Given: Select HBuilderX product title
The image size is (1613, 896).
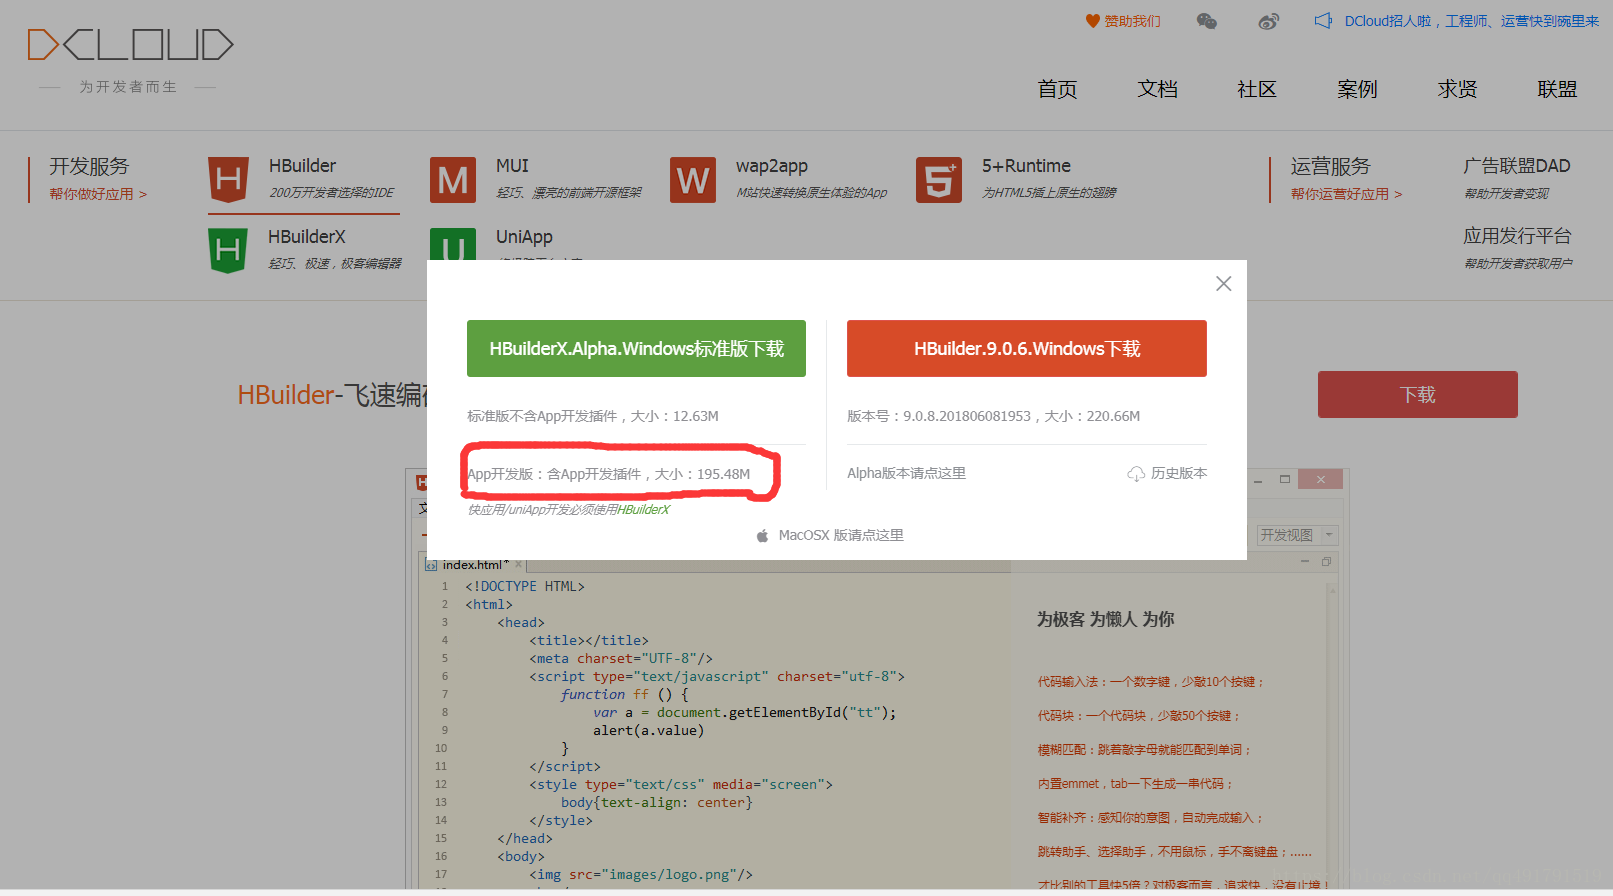Looking at the screenshot, I should pyautogui.click(x=306, y=237).
